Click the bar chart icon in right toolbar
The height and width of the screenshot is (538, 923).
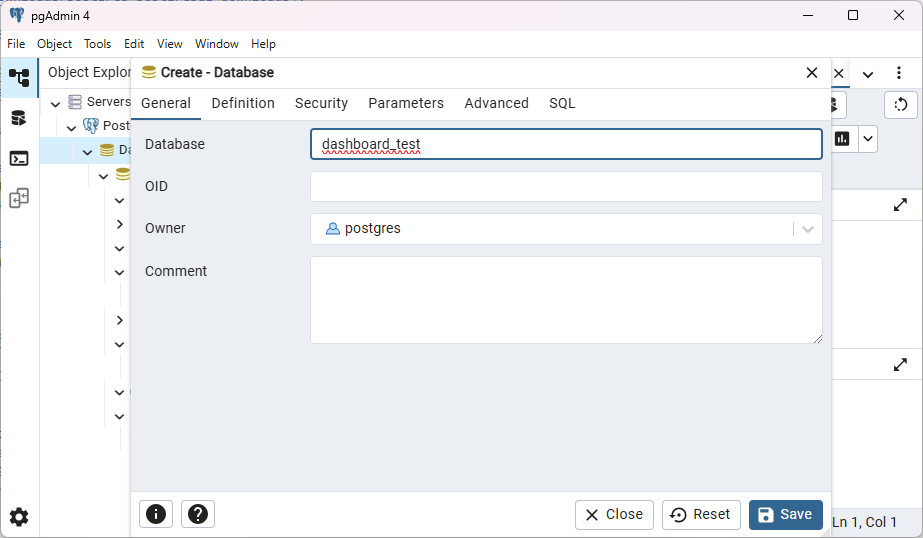point(842,139)
